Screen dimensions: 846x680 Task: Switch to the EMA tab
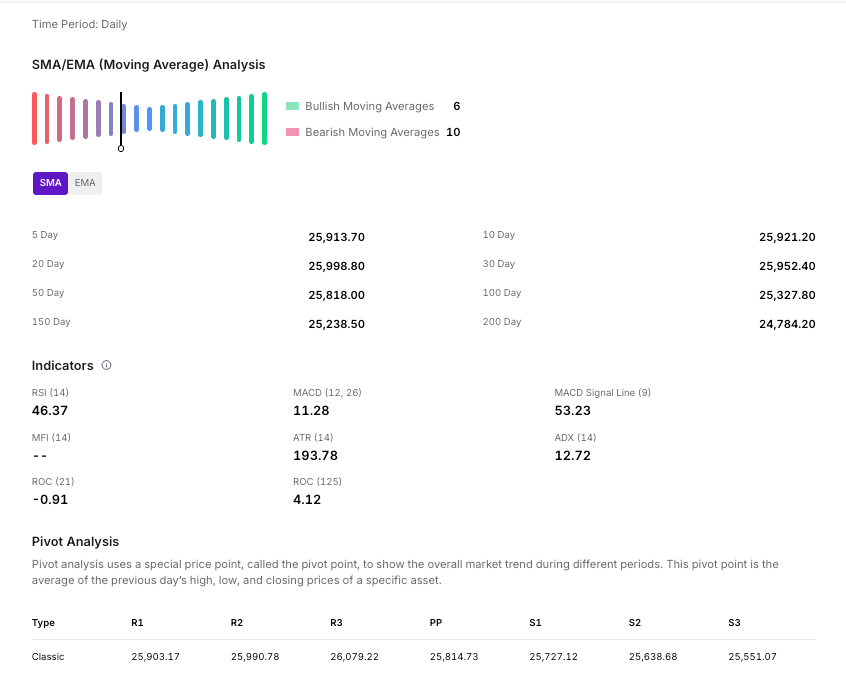[x=85, y=183]
